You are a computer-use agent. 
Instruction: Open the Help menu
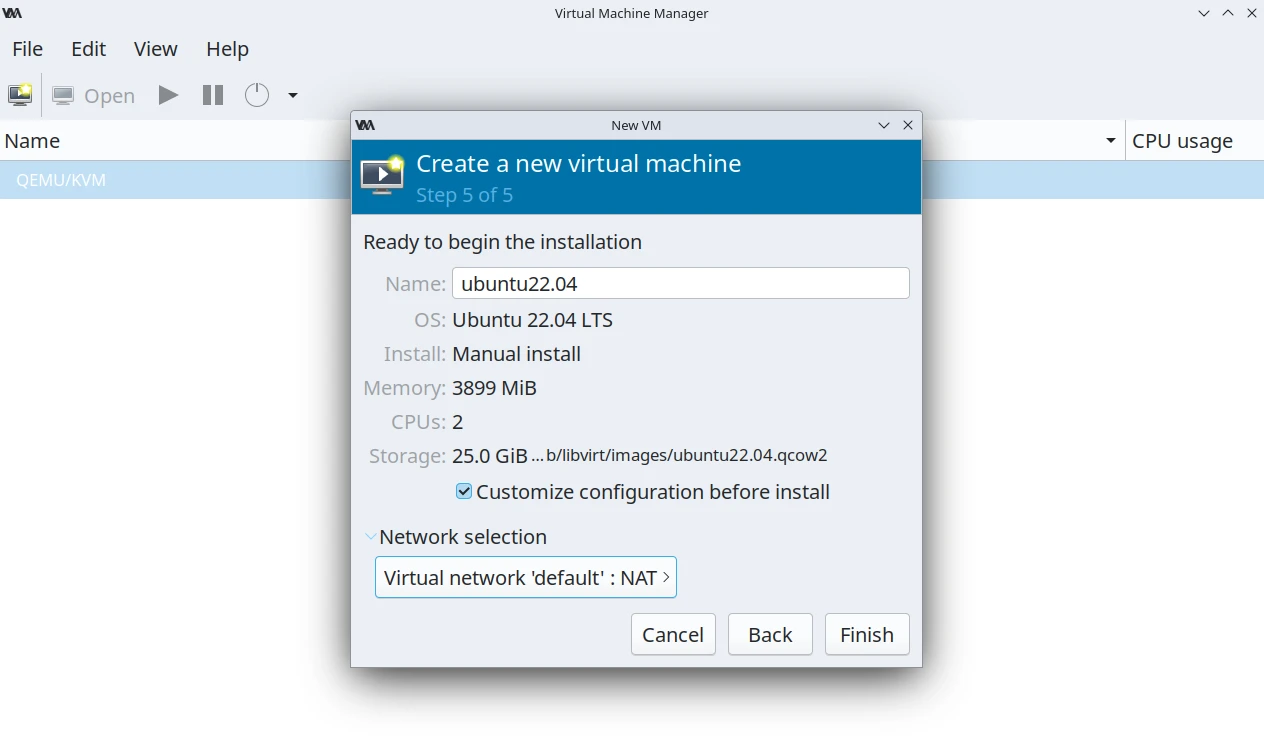point(228,49)
